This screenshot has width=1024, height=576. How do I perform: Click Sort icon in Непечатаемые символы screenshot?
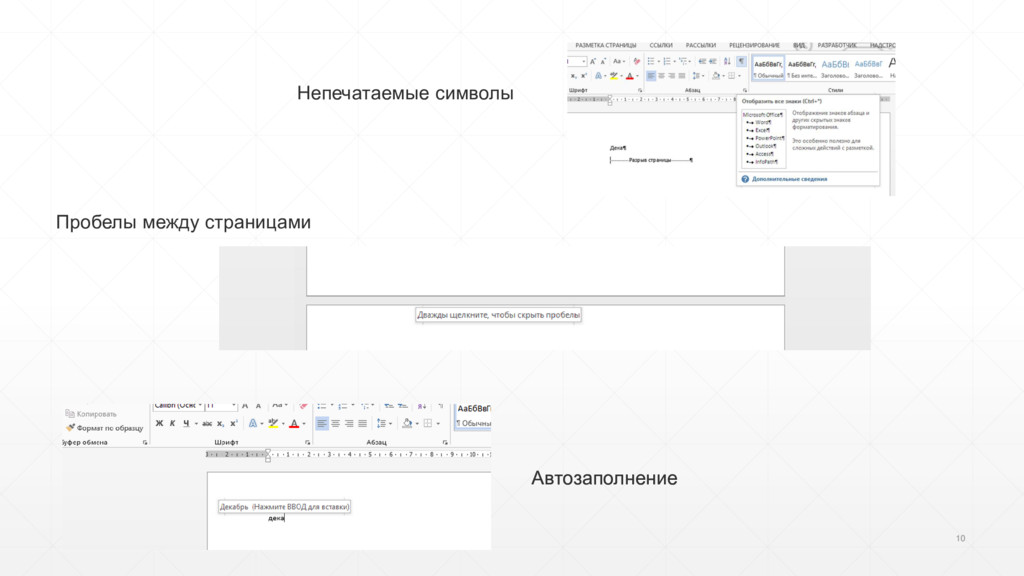(x=727, y=61)
